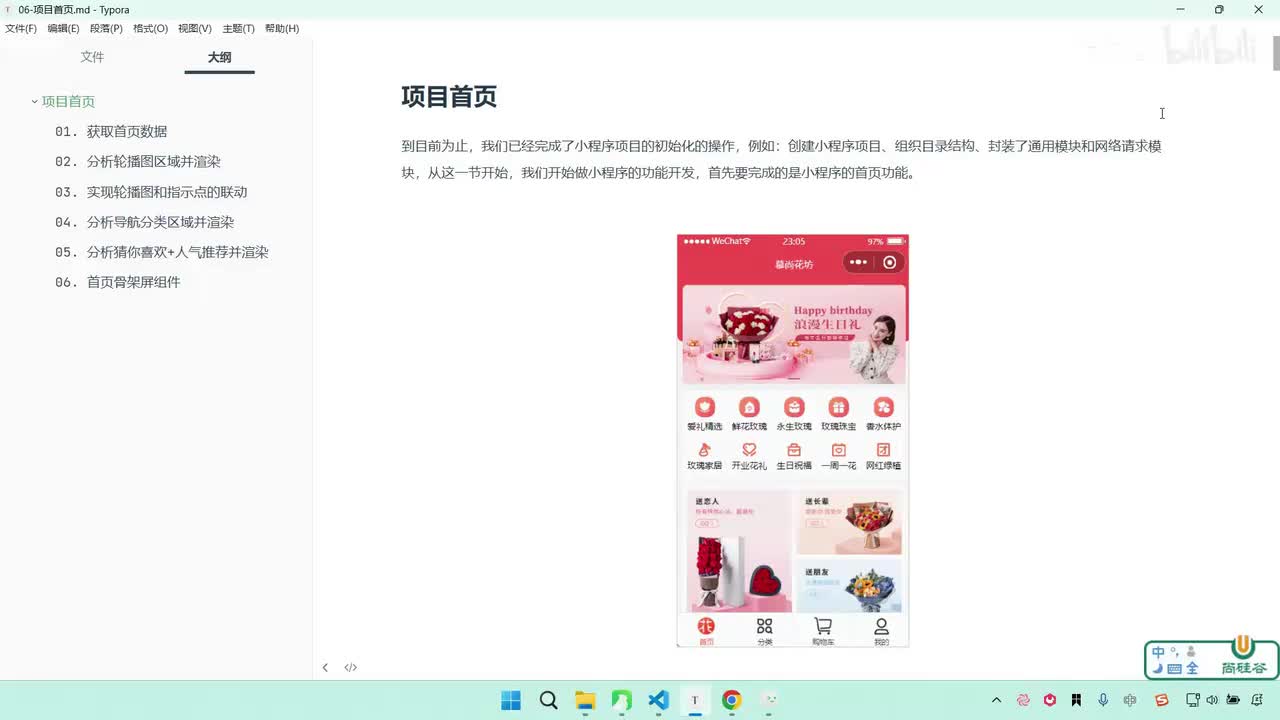Switch to the 文件 sidebar tab
Image resolution: width=1280 pixels, height=720 pixels.
pos(92,57)
